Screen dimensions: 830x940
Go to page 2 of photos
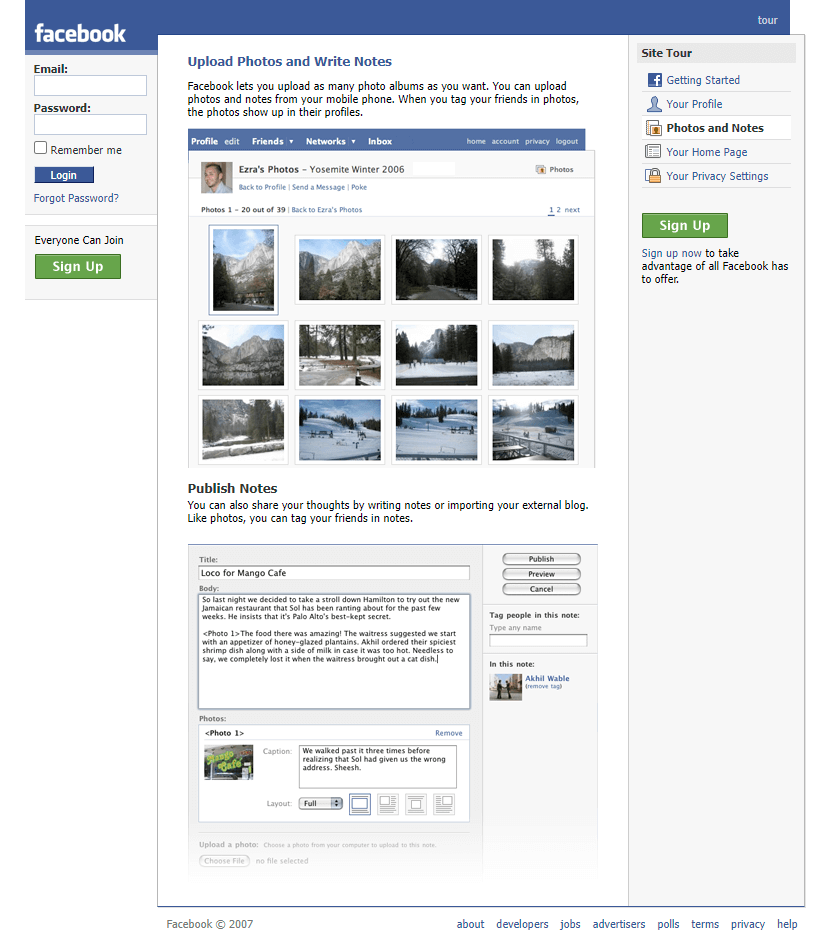(559, 210)
